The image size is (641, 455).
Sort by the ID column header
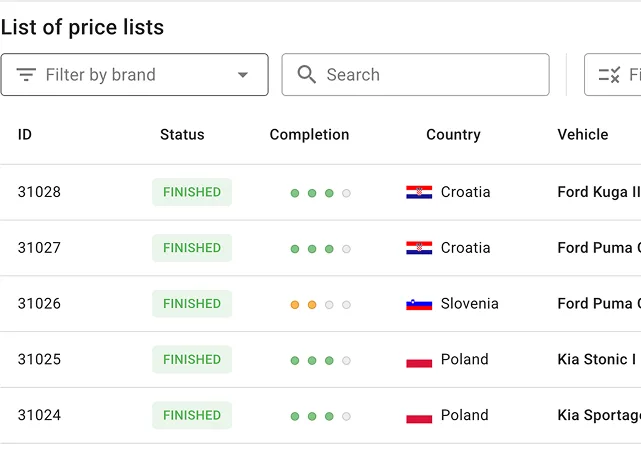(x=25, y=135)
